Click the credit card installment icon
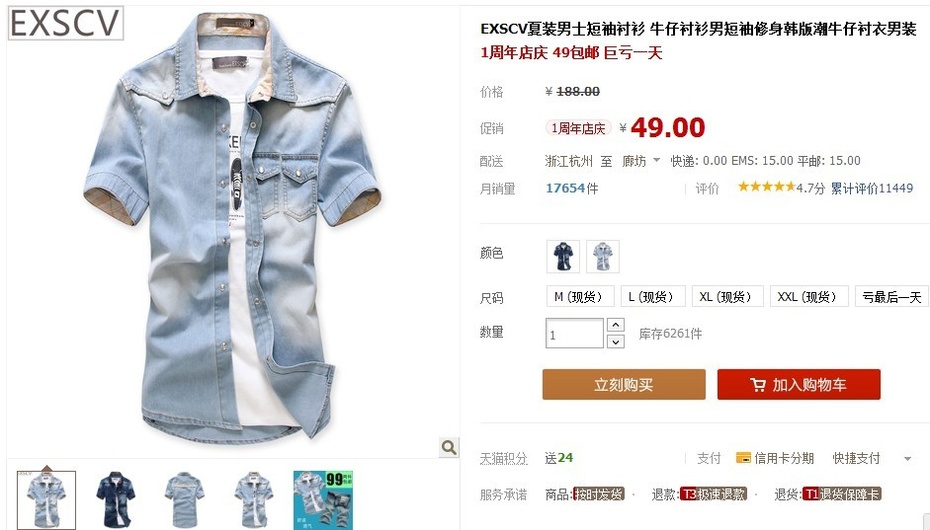Screen dimensions: 930x530 [x=743, y=458]
